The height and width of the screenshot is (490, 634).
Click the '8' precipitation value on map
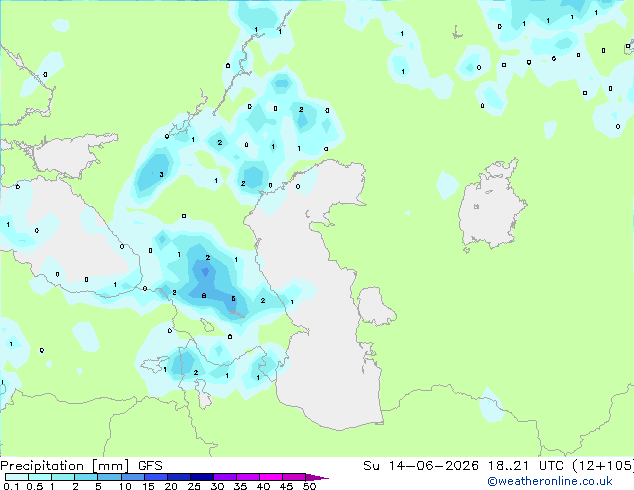(204, 296)
